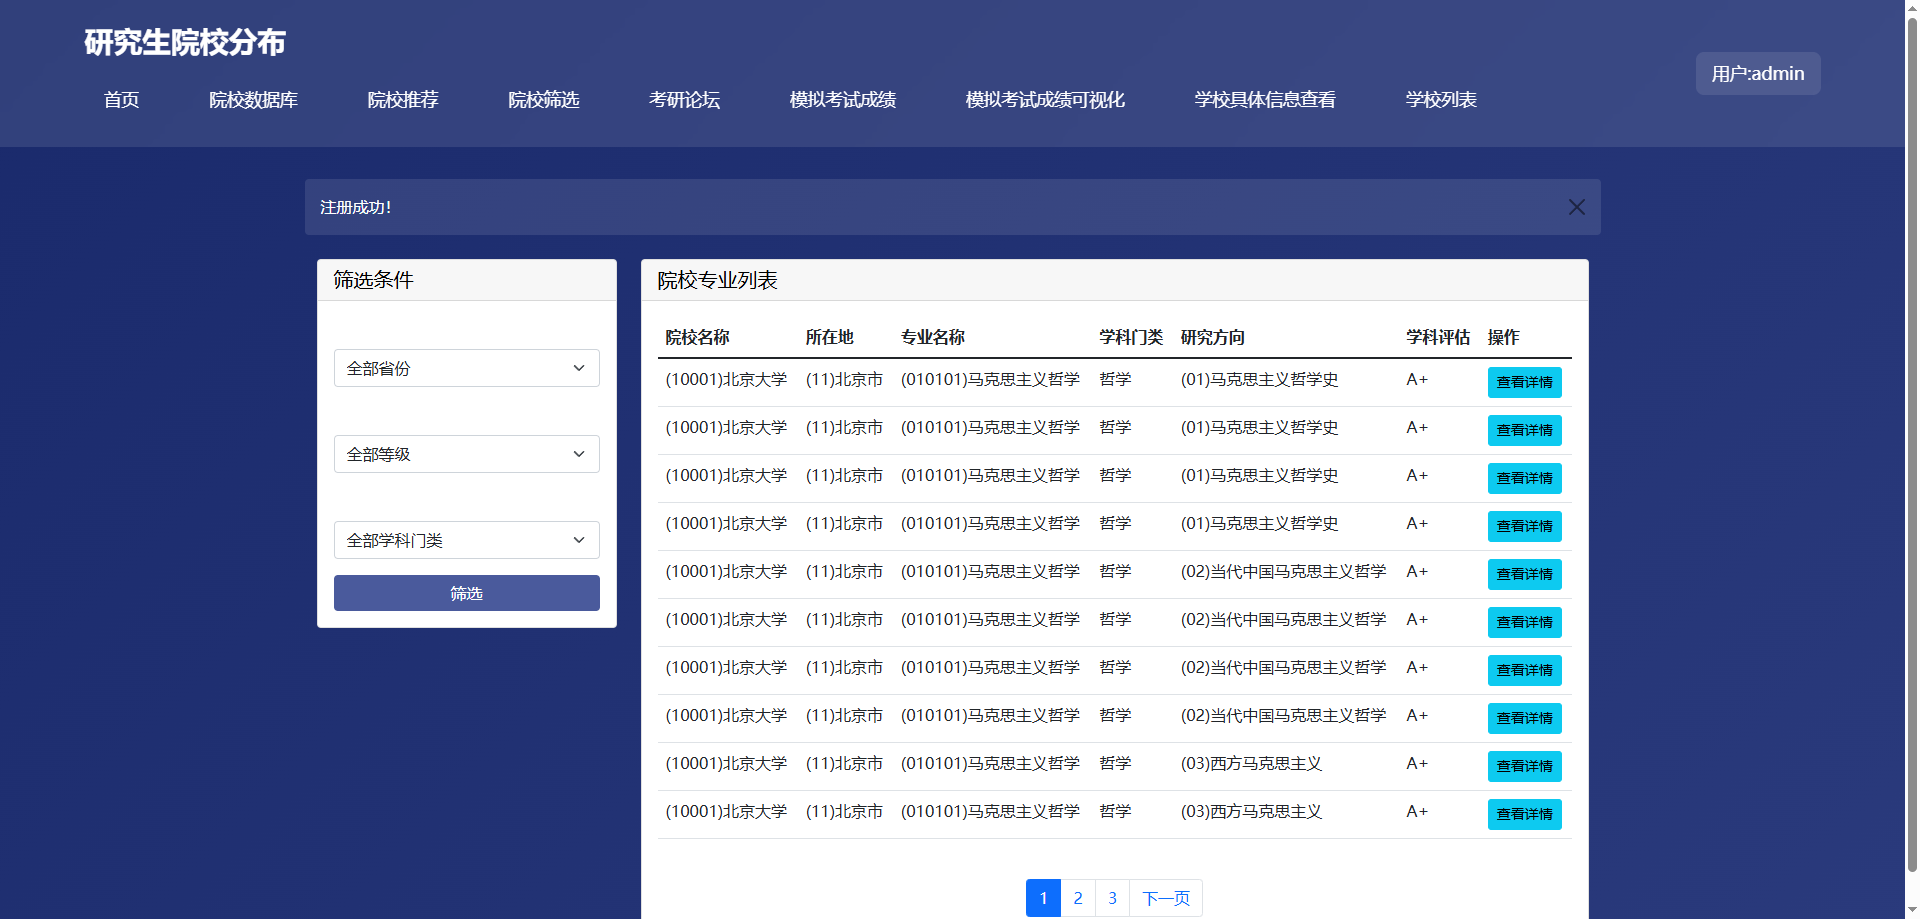Click 查看详情 in first 当代中国马克思主义哲学 row

pyautogui.click(x=1525, y=574)
